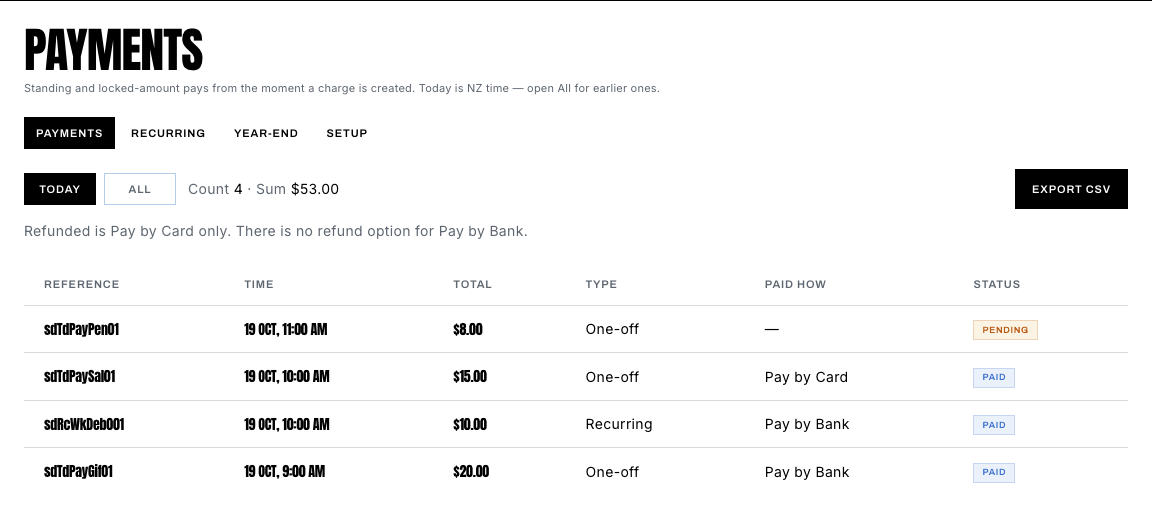
Task: Click Pay by Bank in sdTdPayGif01 row
Action: coord(807,472)
